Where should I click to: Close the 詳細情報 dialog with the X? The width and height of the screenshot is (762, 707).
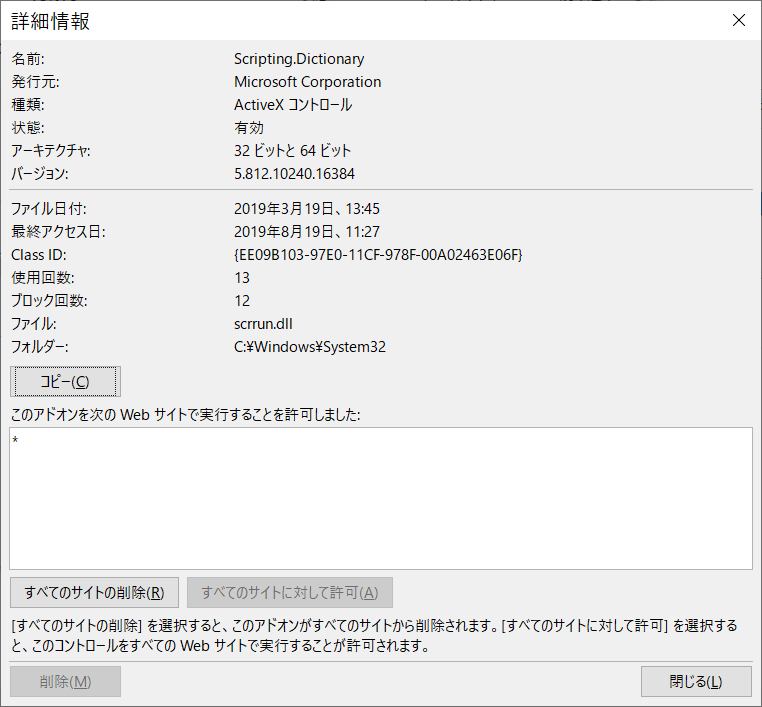739,20
